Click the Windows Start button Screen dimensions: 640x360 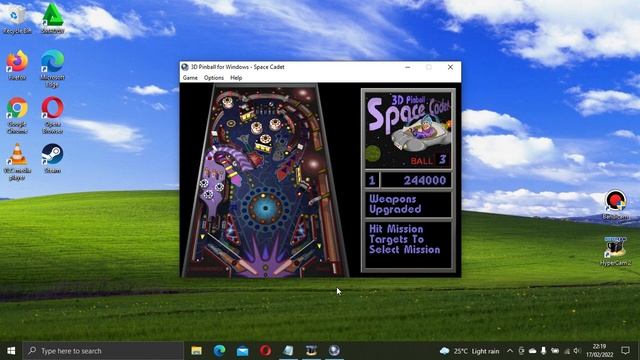(x=11, y=351)
